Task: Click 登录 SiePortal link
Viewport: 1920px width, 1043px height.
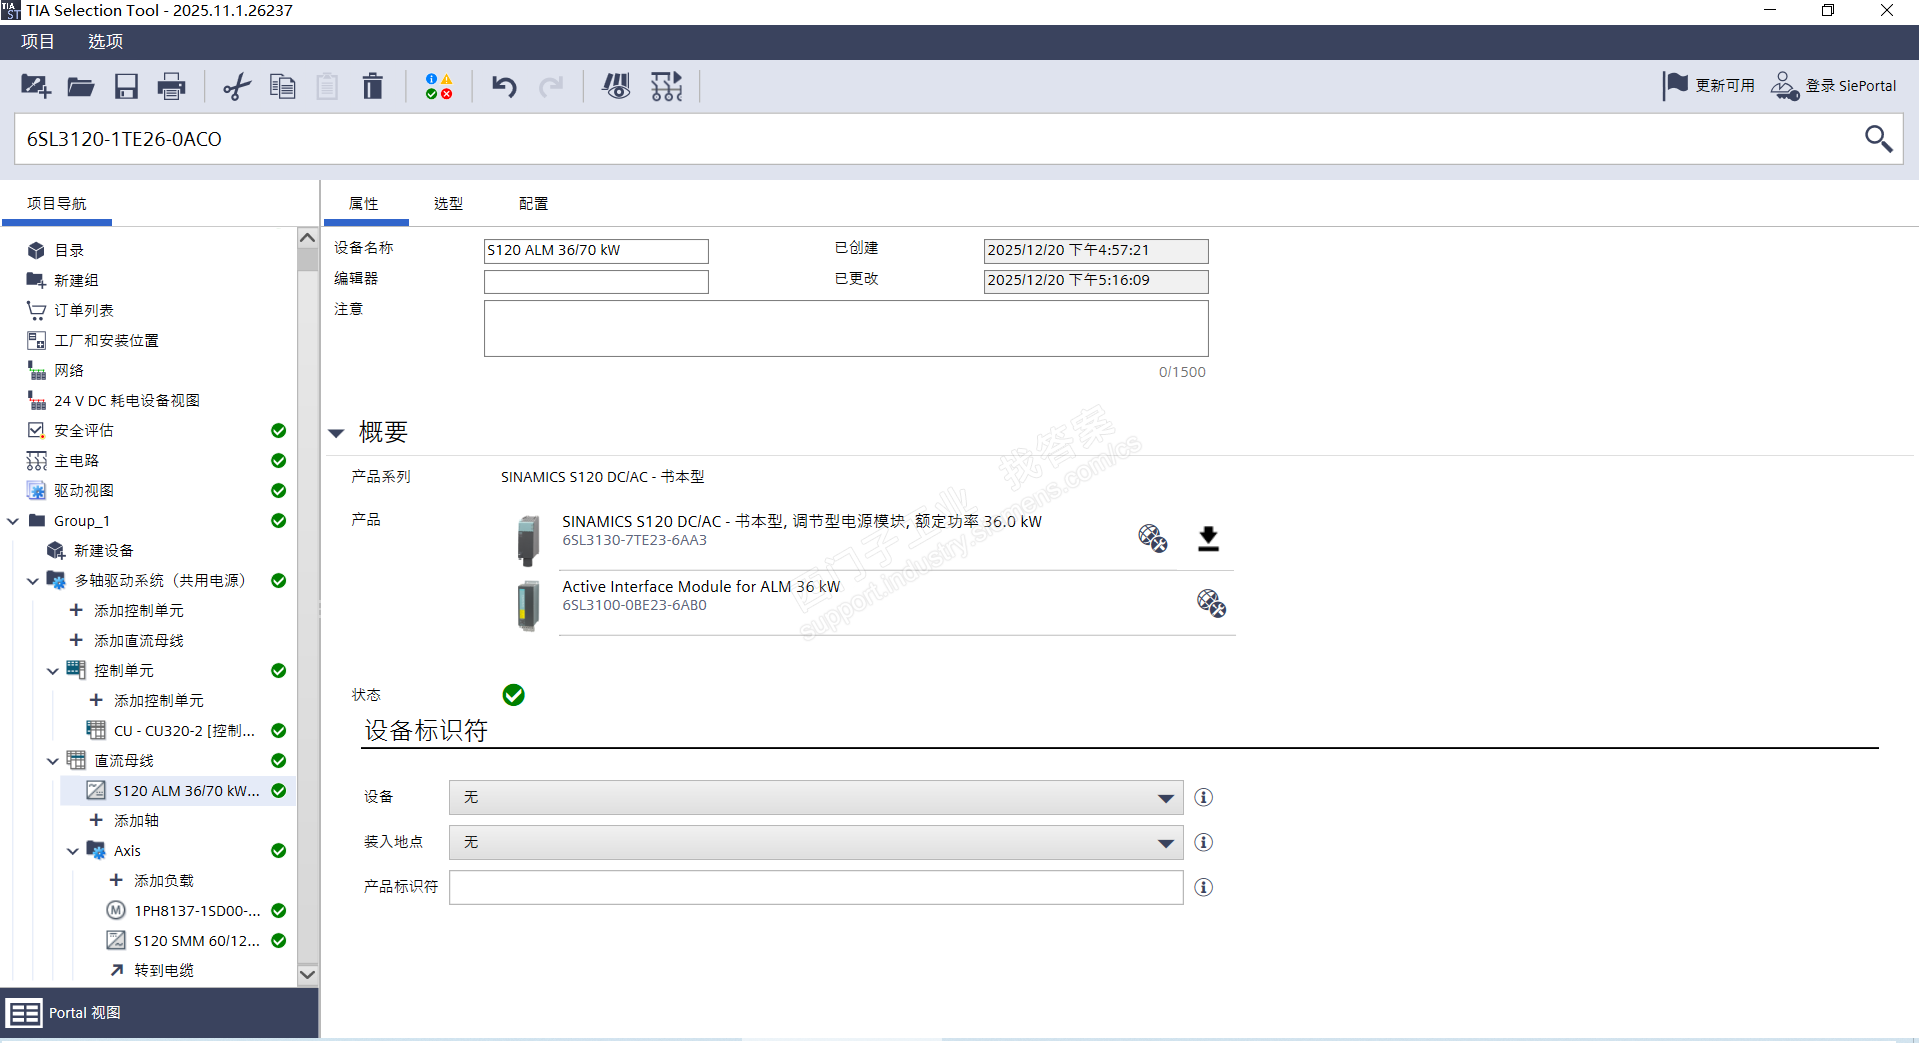Action: pyautogui.click(x=1851, y=86)
